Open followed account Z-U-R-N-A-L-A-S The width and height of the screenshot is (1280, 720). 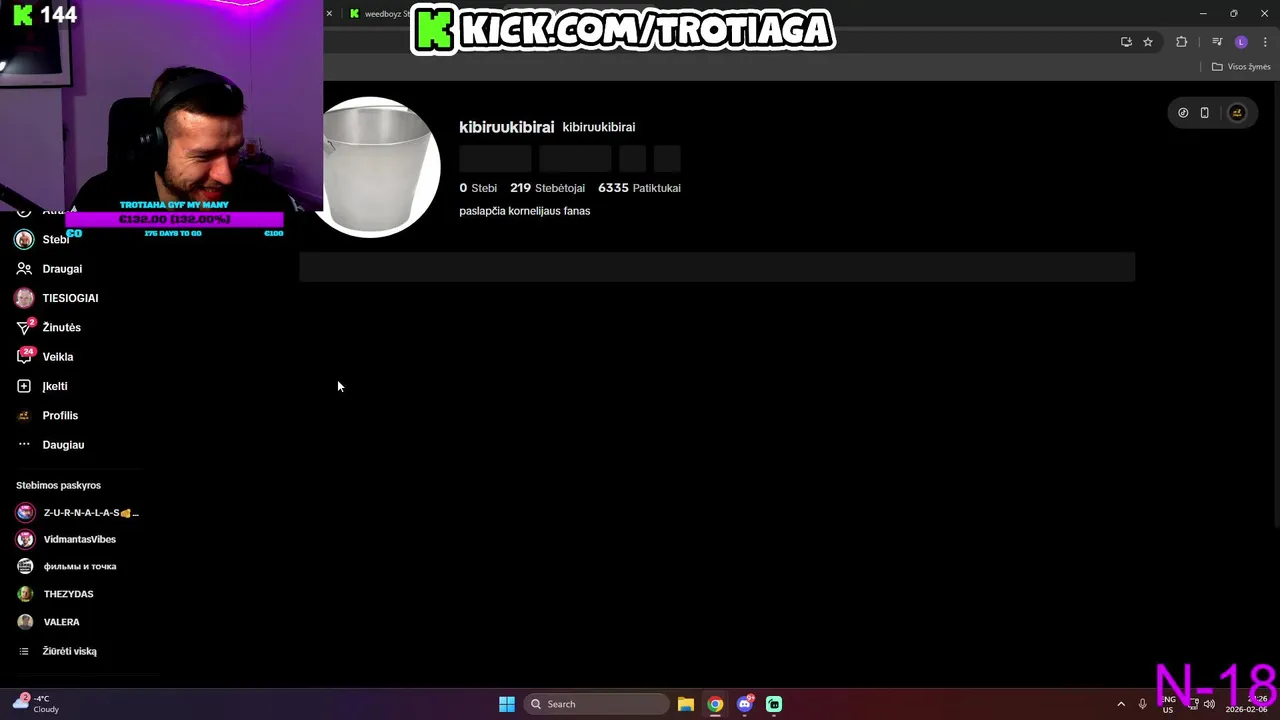pyautogui.click(x=78, y=512)
